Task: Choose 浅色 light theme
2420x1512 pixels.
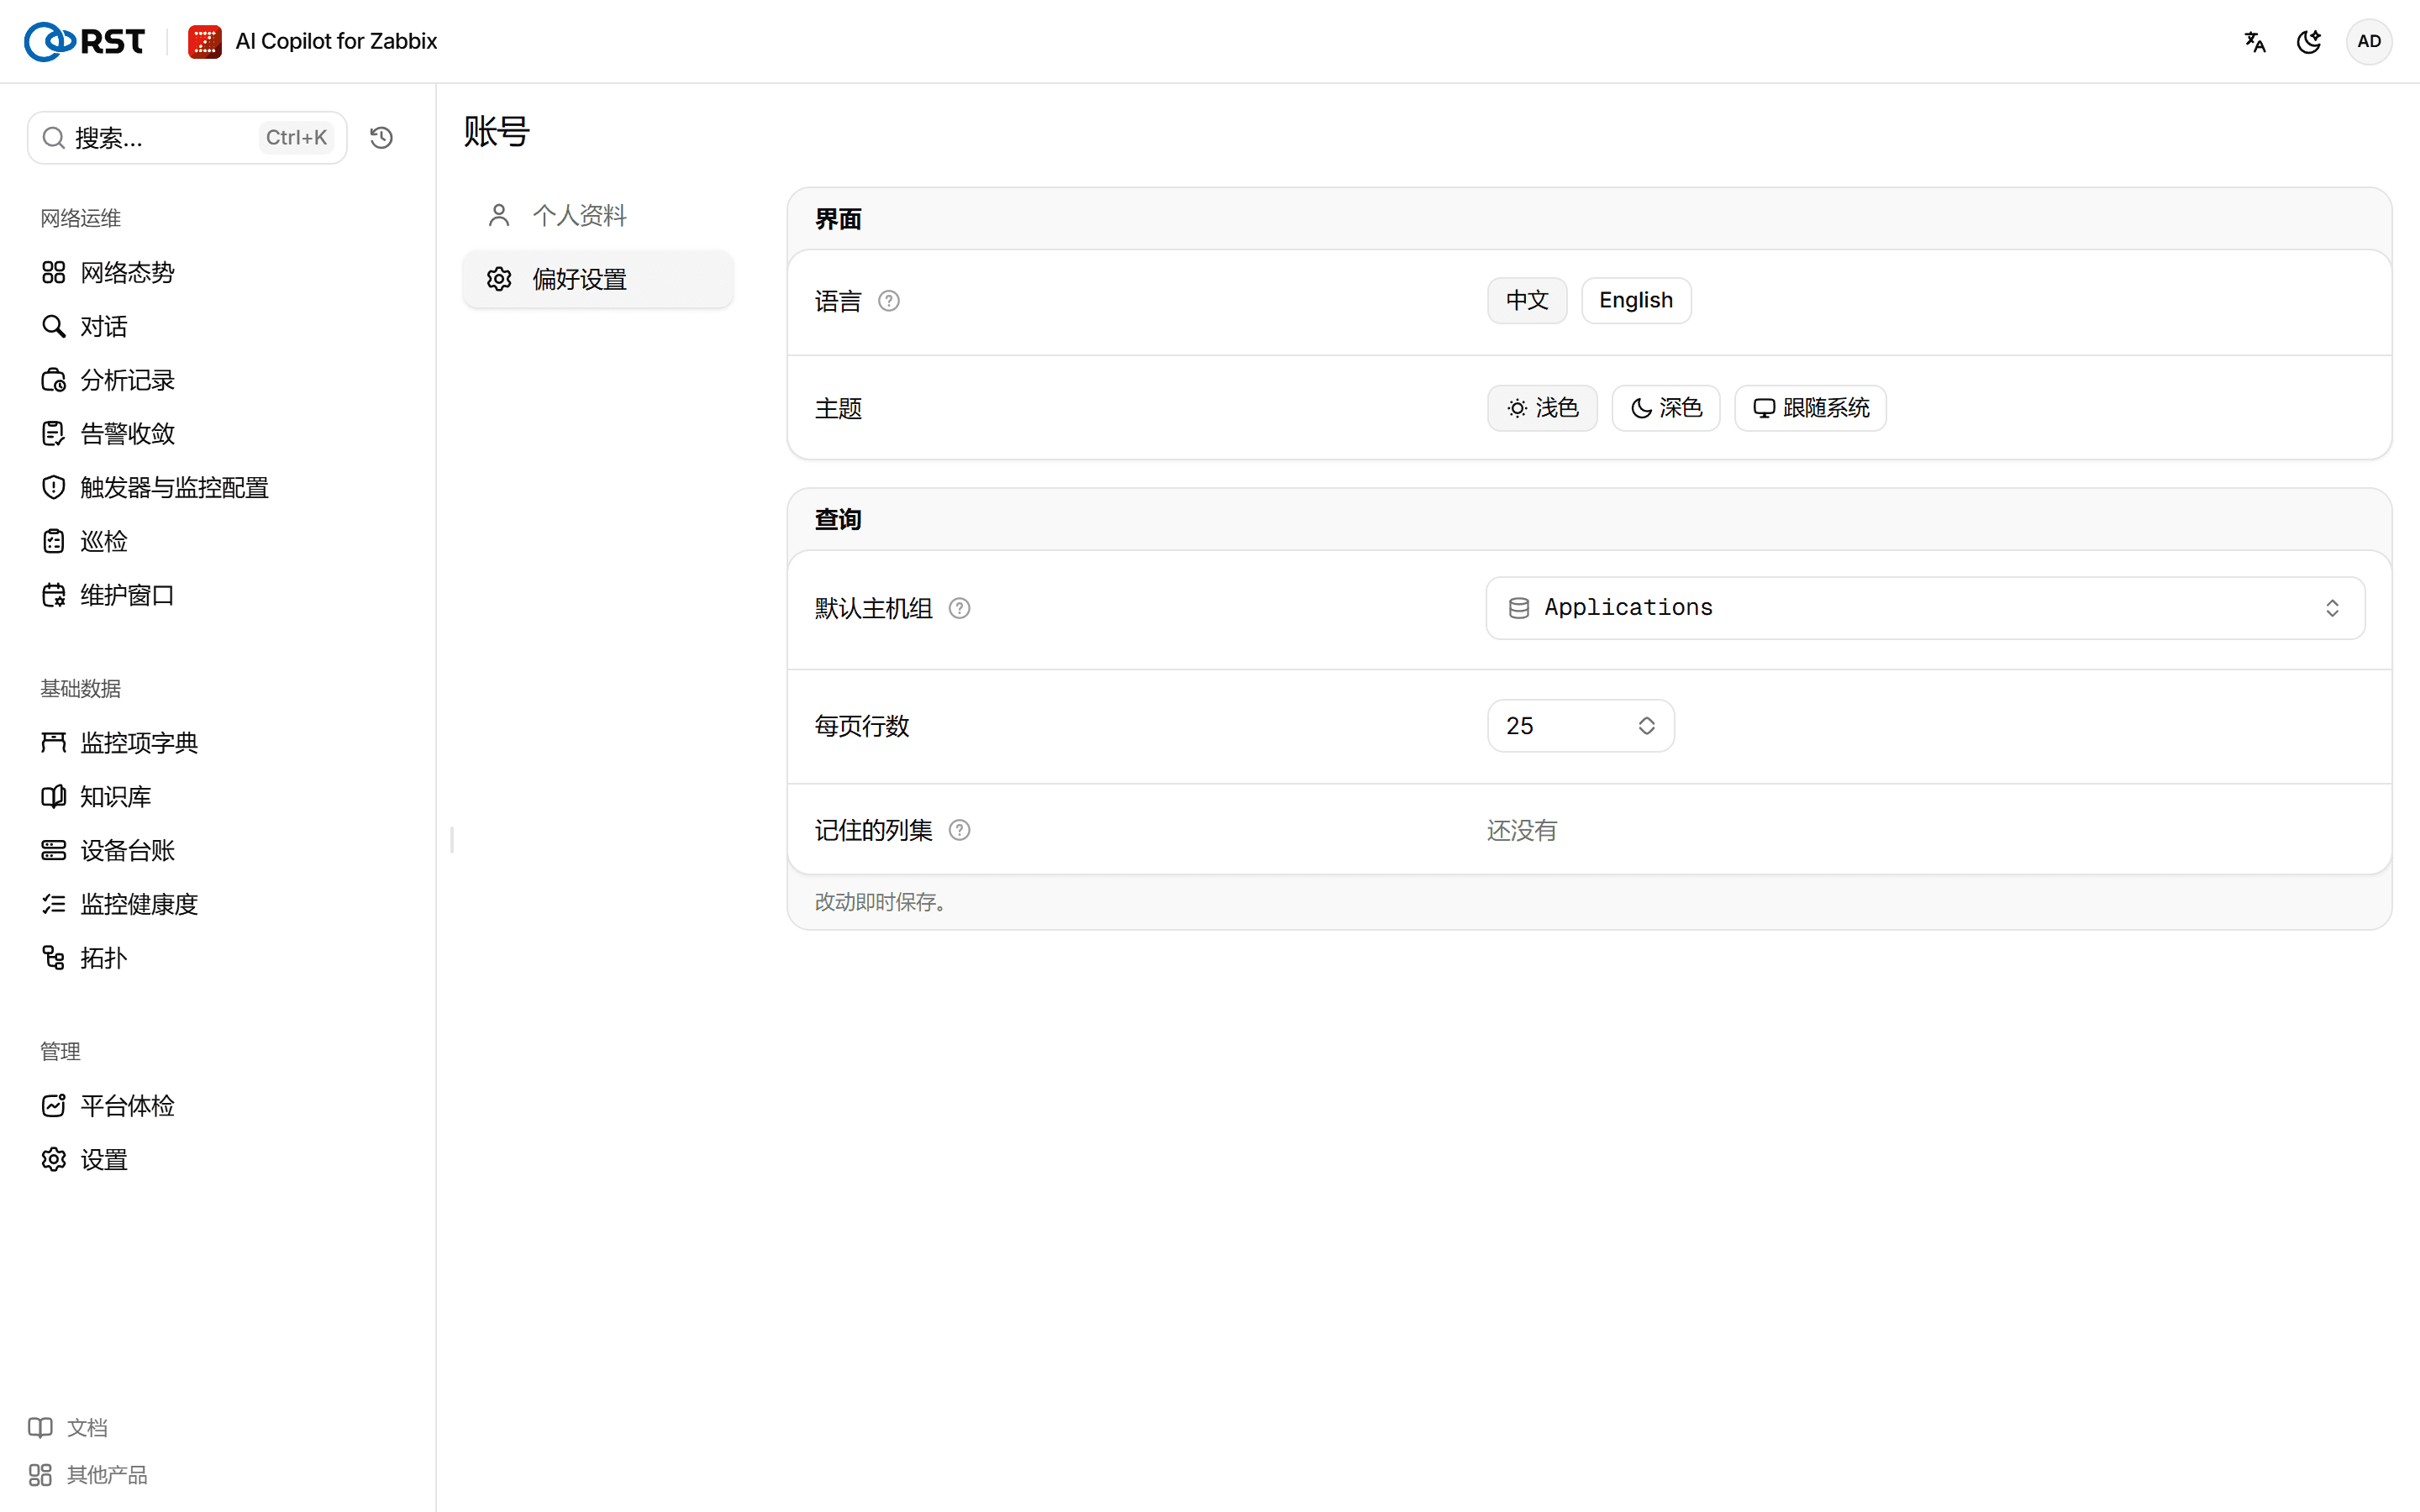Action: [x=1542, y=408]
